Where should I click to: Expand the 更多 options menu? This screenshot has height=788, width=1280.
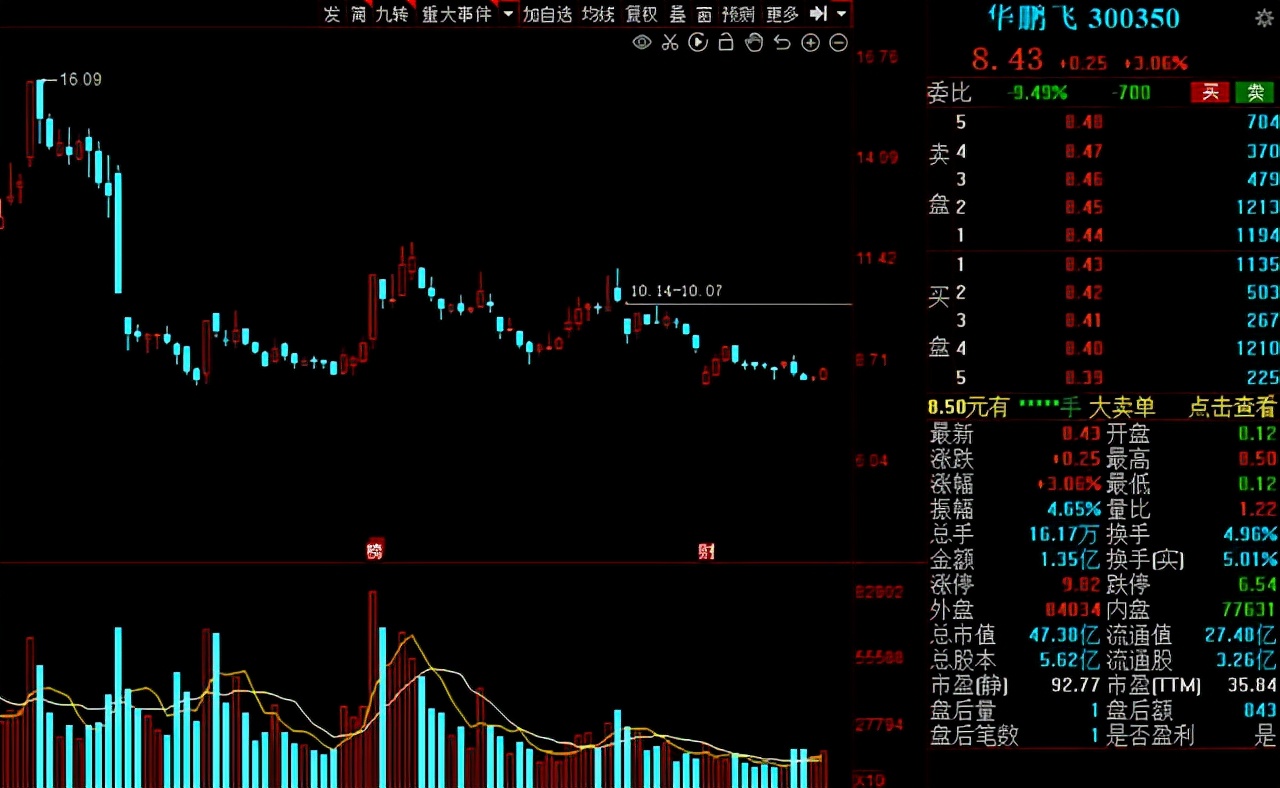(x=781, y=15)
